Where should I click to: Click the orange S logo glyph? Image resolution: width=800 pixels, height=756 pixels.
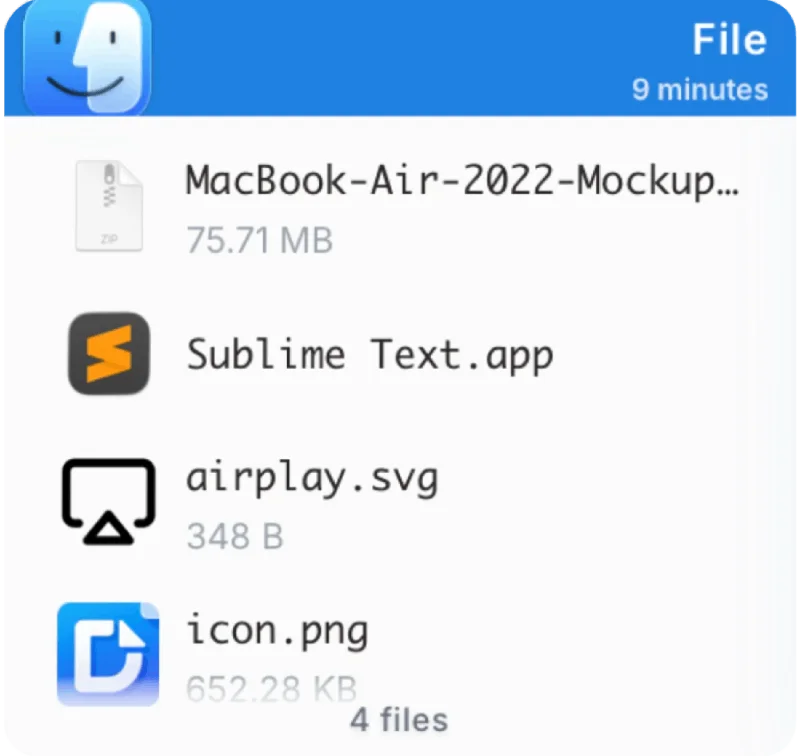tap(109, 354)
